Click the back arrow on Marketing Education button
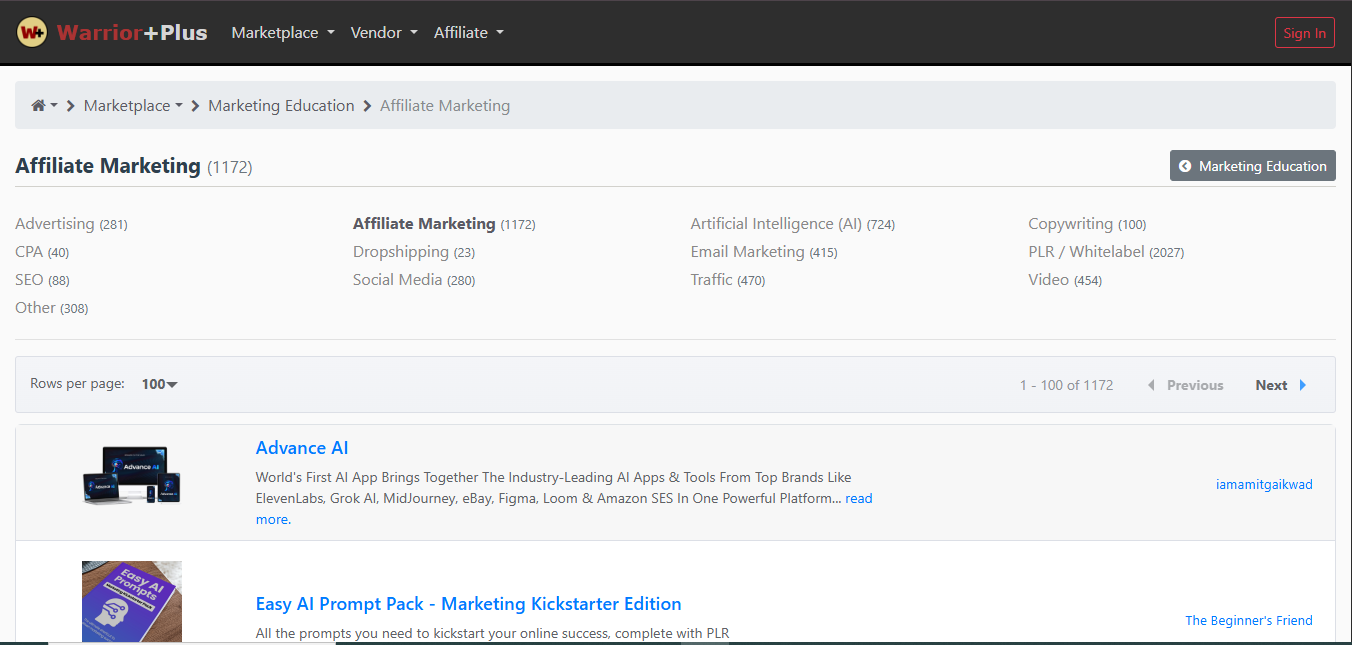 (x=1185, y=166)
